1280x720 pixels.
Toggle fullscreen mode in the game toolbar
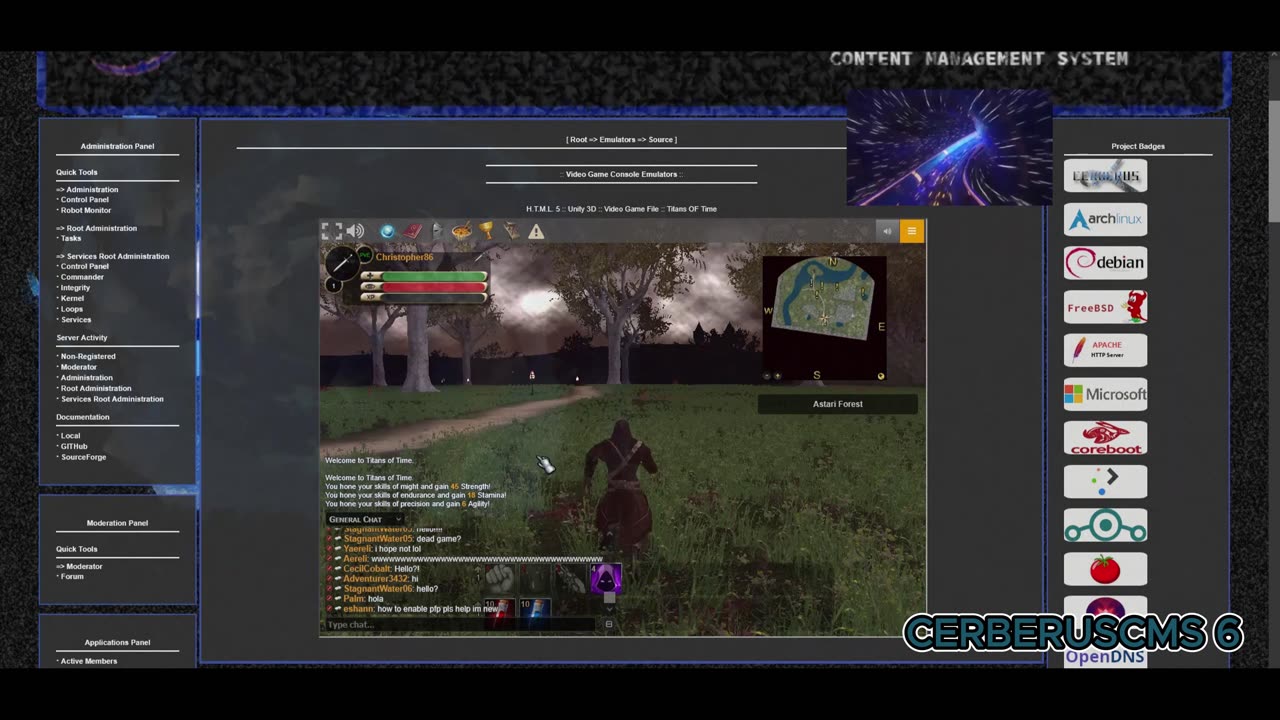[x=332, y=231]
